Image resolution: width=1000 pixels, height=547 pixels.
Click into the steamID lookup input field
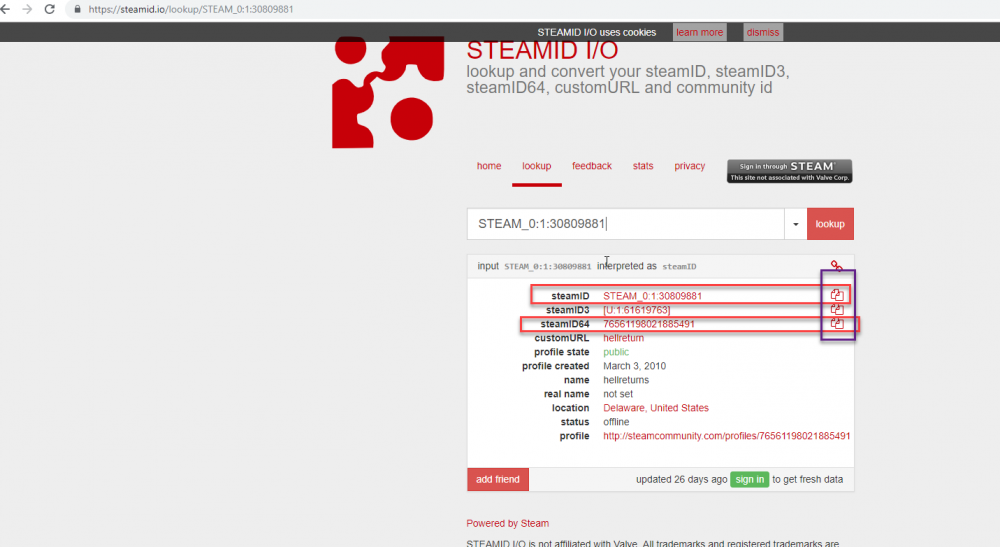(626, 224)
